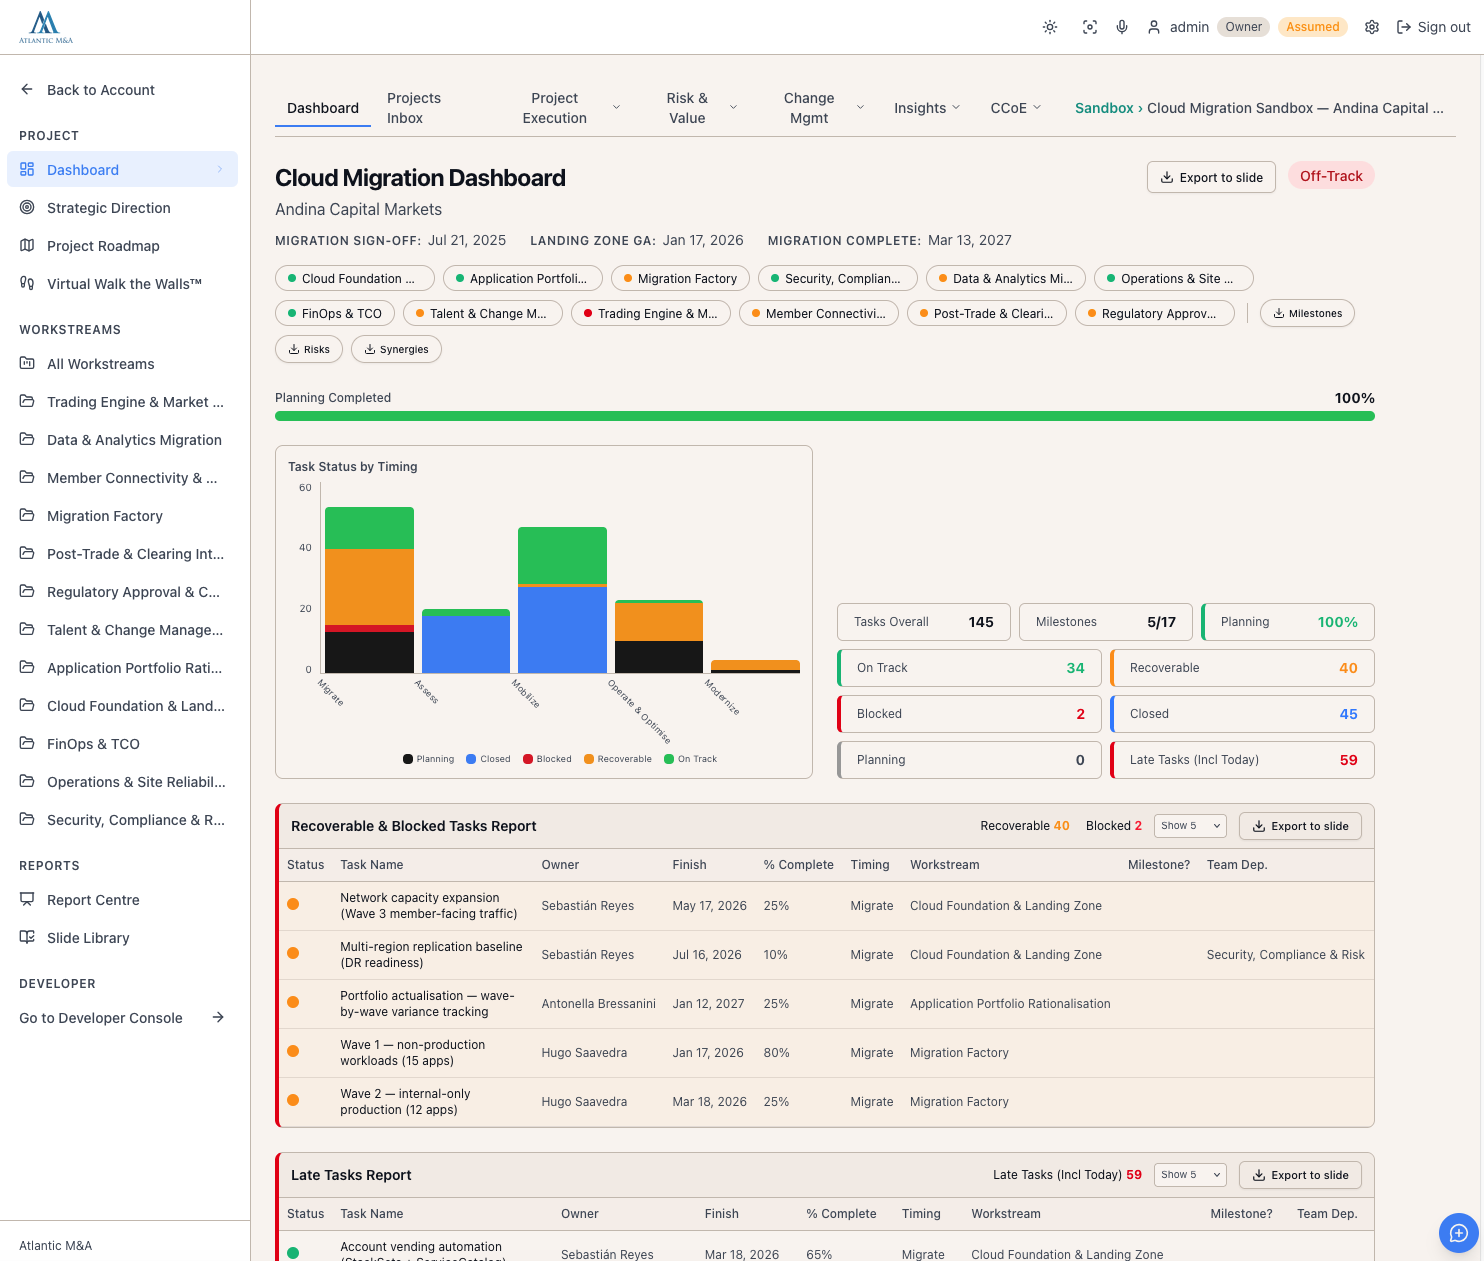Click the Late Tasks (Incl Today) stat card
This screenshot has height=1261, width=1484.
(1242, 760)
